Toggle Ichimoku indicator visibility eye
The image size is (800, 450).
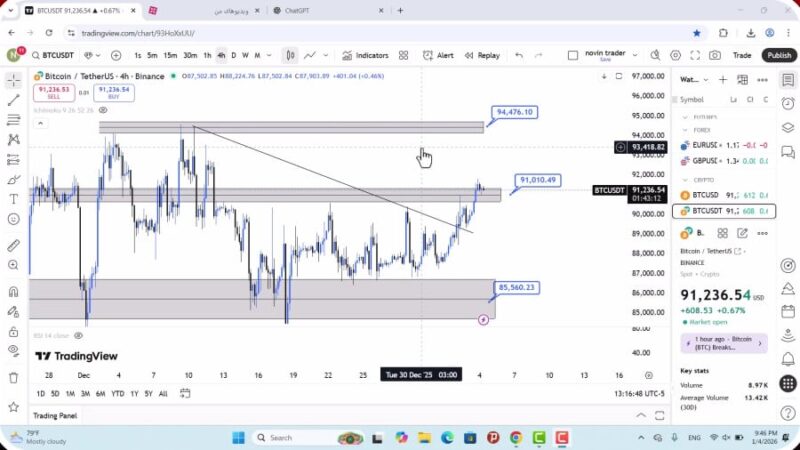(103, 110)
